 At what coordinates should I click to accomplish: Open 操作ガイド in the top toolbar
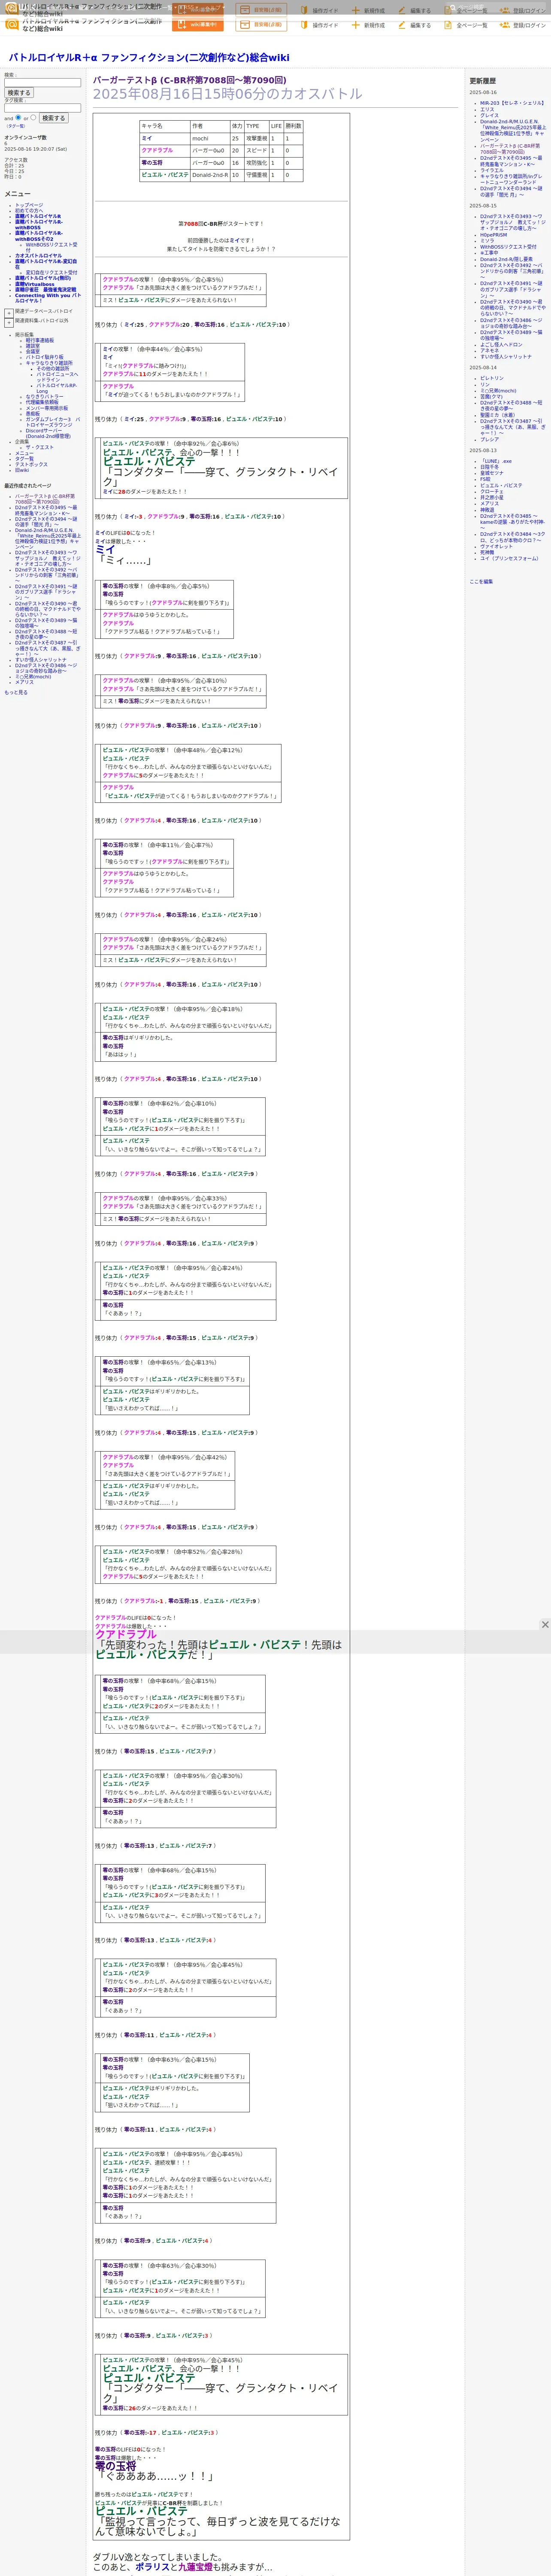pyautogui.click(x=318, y=25)
